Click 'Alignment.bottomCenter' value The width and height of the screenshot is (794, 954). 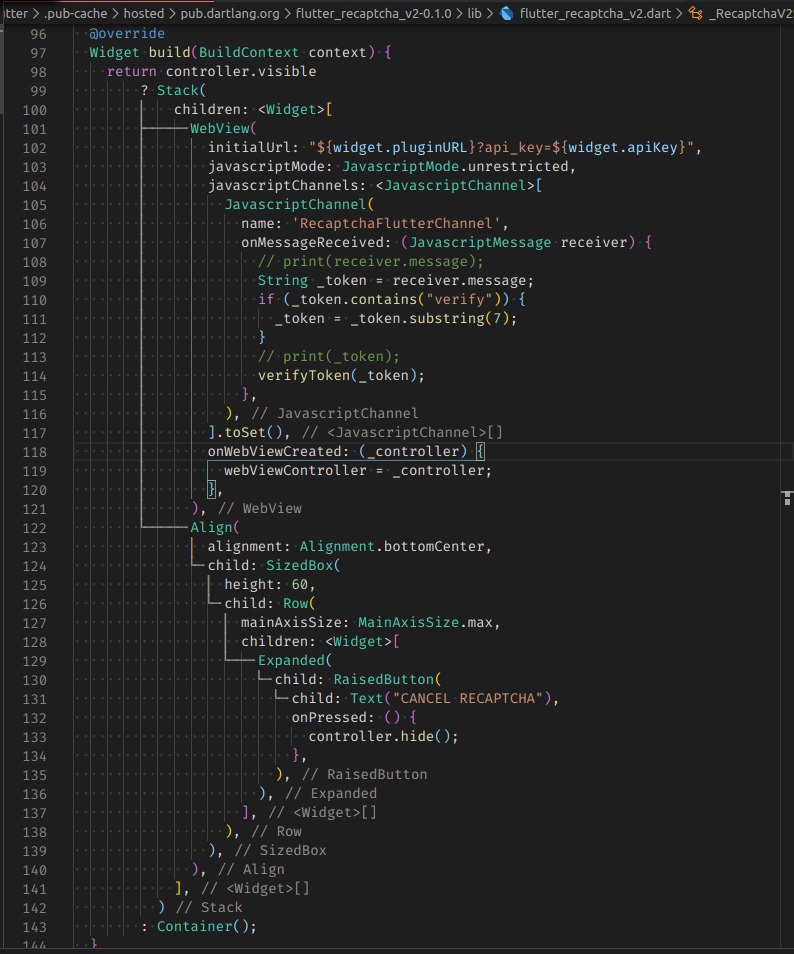pos(392,546)
